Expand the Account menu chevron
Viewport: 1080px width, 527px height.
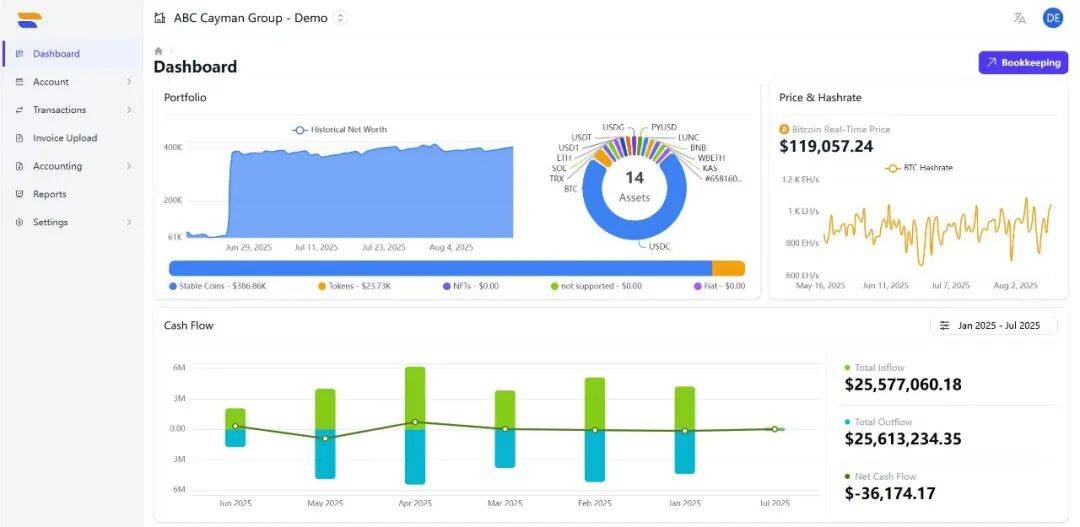[x=129, y=82]
